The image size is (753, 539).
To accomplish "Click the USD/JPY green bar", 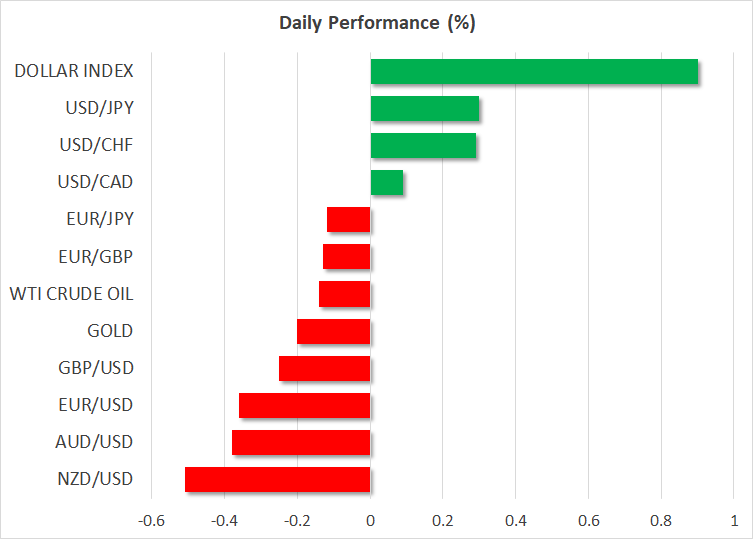I will [424, 108].
